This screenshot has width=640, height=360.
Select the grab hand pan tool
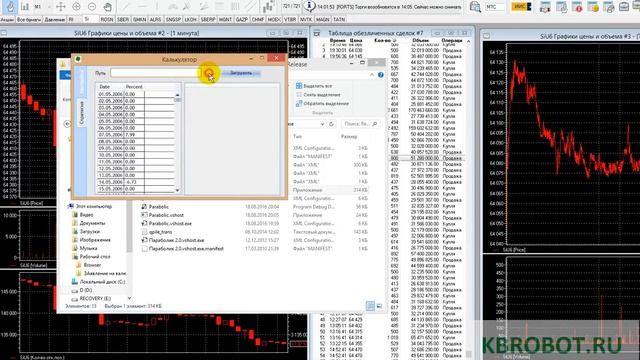pos(107,7)
